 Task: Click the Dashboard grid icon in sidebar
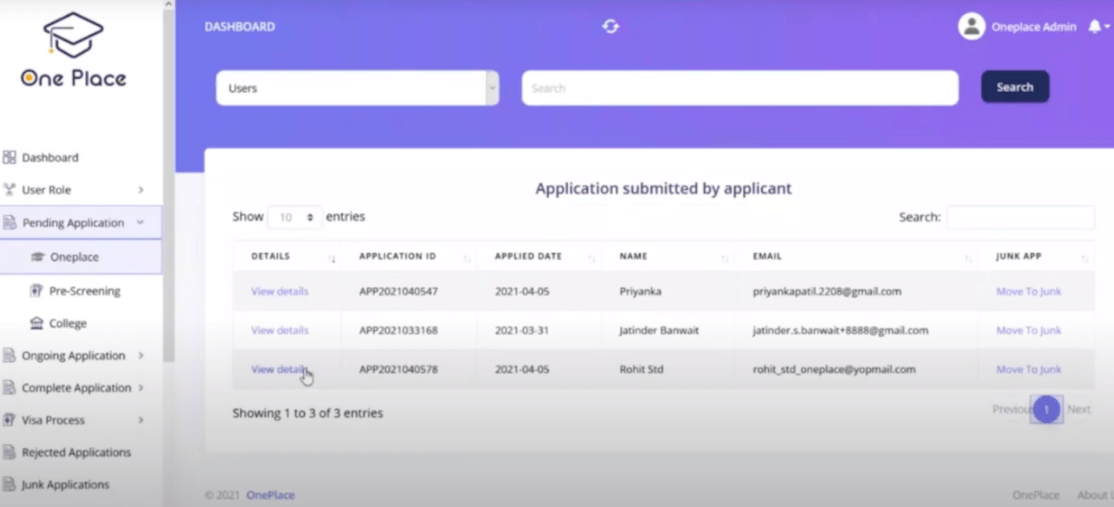[x=10, y=158]
